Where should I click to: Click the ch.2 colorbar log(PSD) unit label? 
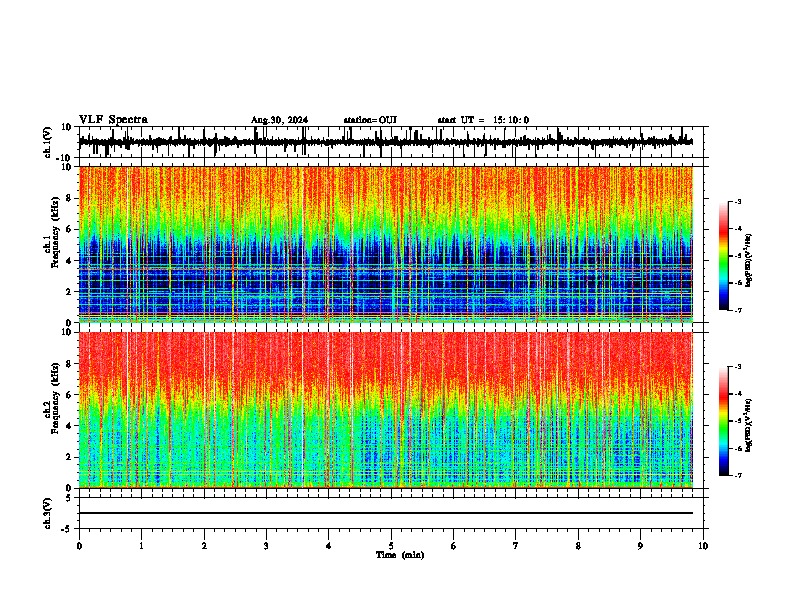(749, 426)
